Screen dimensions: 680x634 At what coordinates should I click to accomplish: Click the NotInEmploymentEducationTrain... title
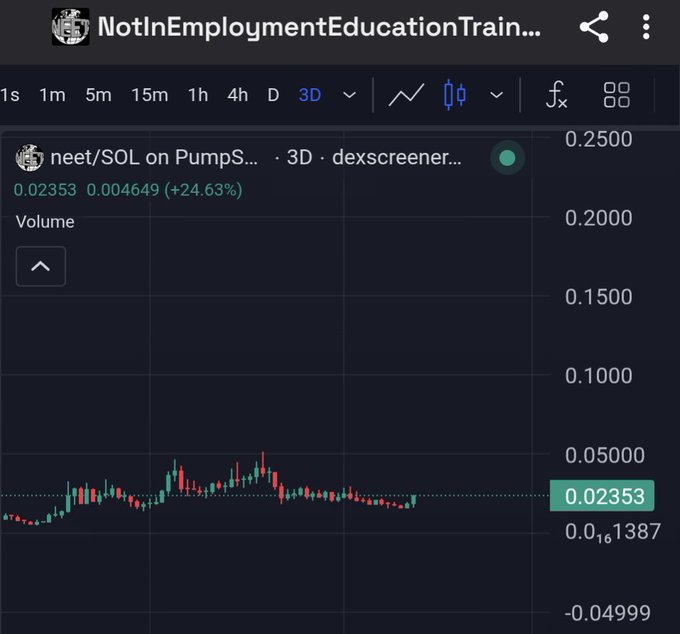click(319, 27)
